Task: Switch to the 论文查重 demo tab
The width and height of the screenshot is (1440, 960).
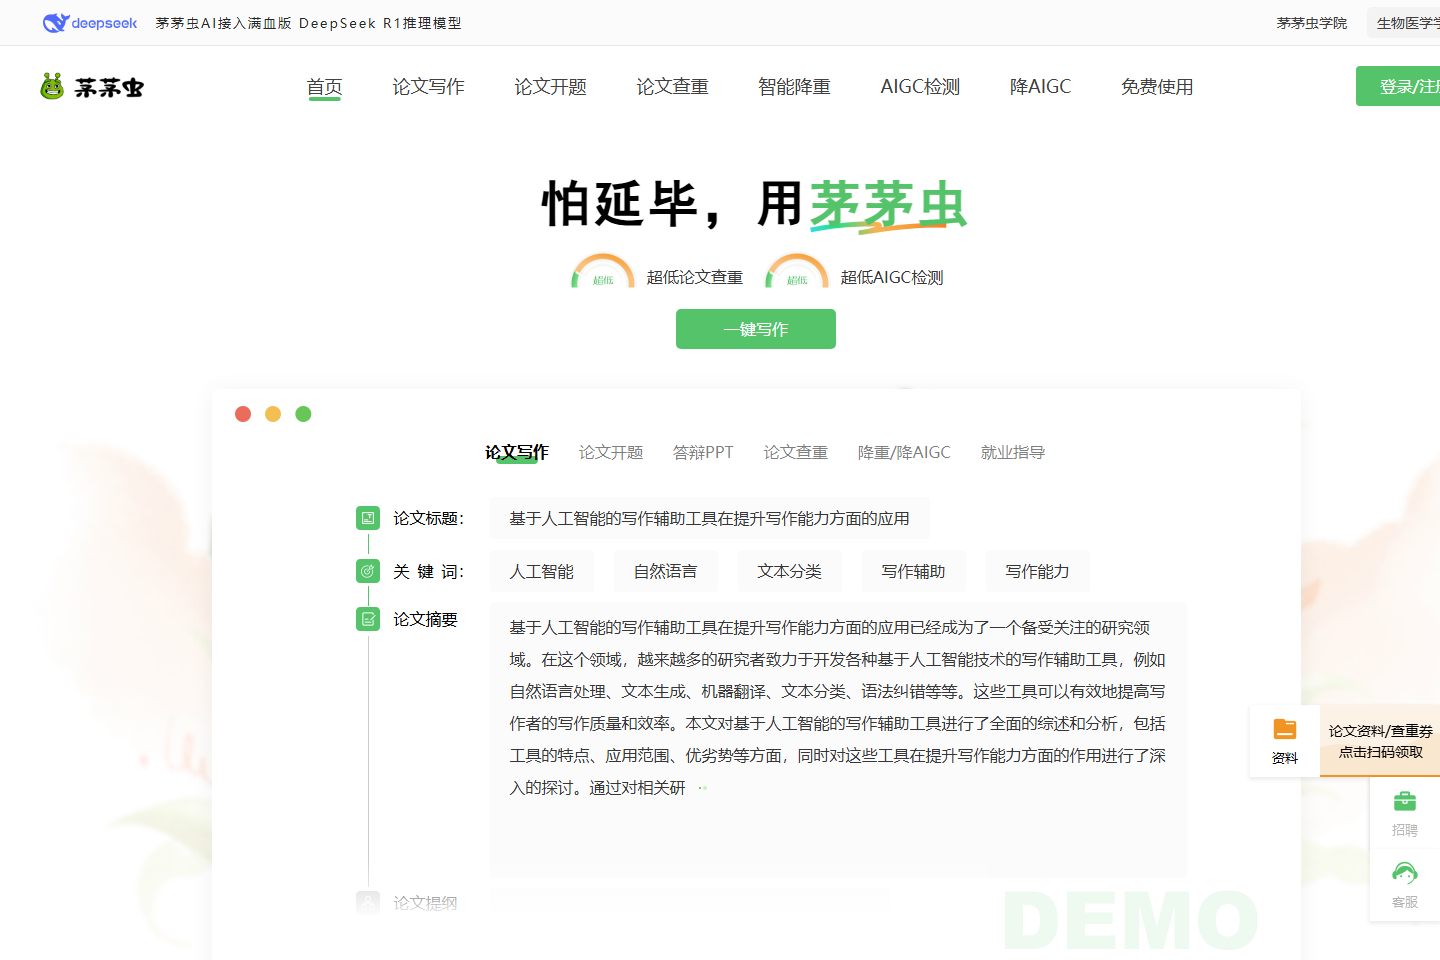Action: tap(796, 452)
